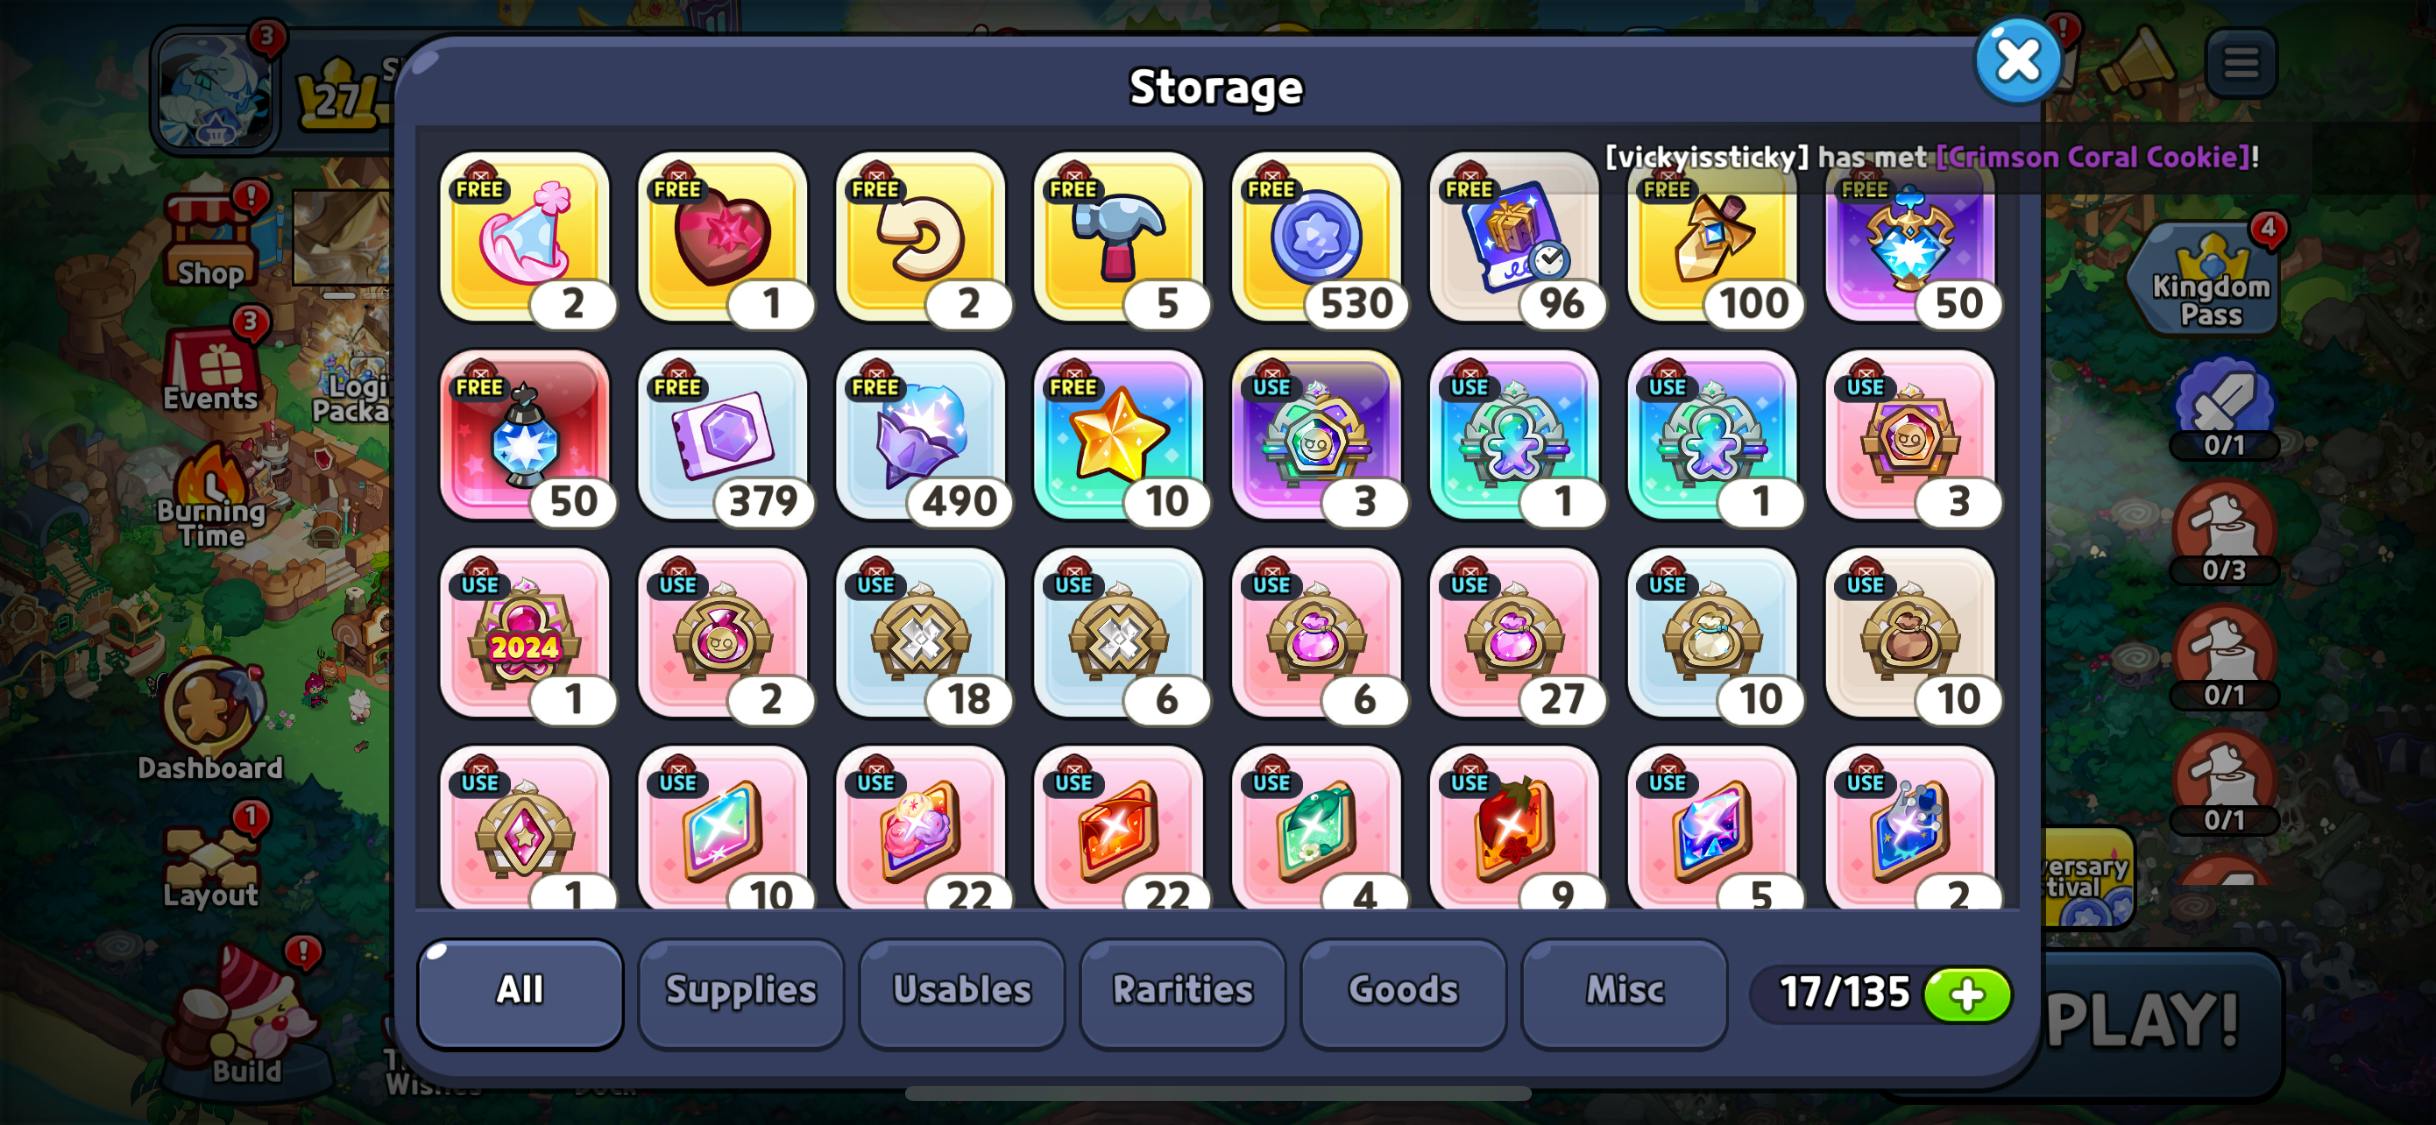The height and width of the screenshot is (1125, 2436).
Task: Open the Misc tab
Action: (1625, 992)
